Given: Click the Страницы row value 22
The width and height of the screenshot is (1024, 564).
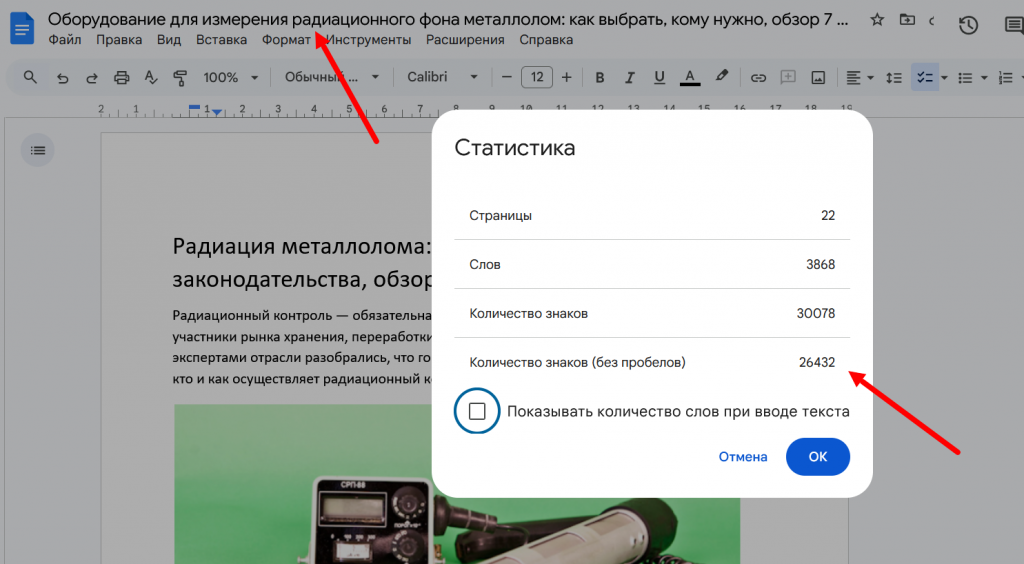Looking at the screenshot, I should 827,215.
